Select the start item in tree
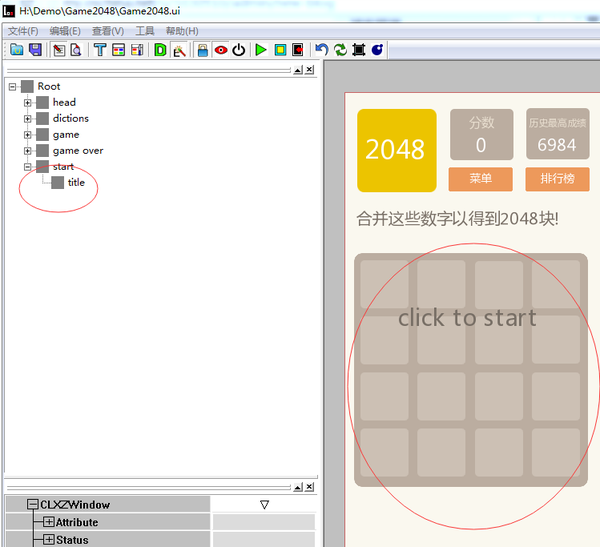 click(x=63, y=167)
